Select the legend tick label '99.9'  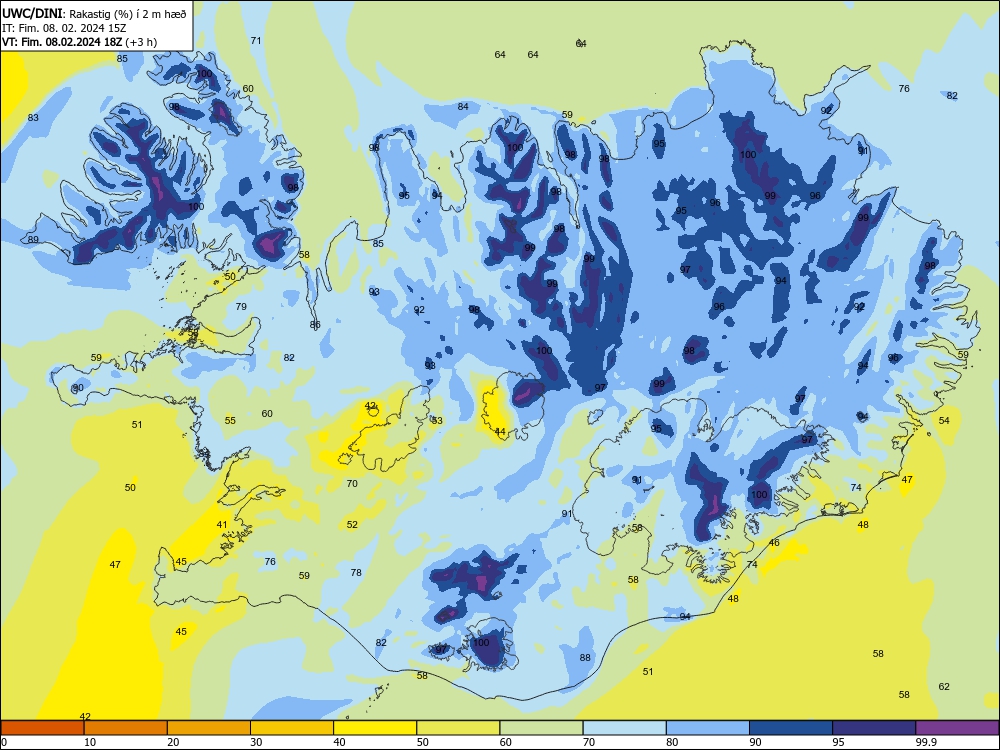[926, 742]
